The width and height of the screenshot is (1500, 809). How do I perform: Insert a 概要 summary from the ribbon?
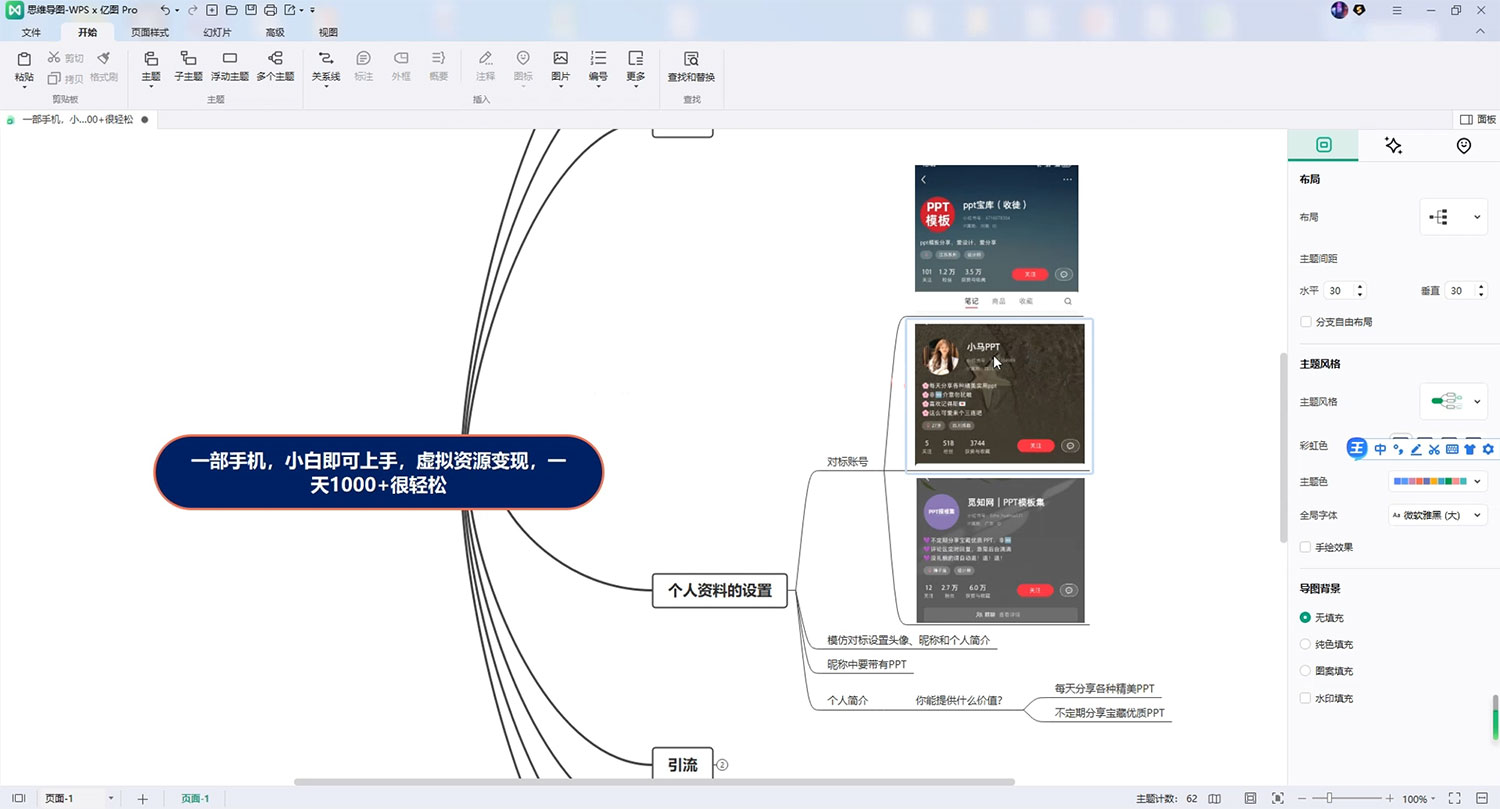(x=437, y=65)
